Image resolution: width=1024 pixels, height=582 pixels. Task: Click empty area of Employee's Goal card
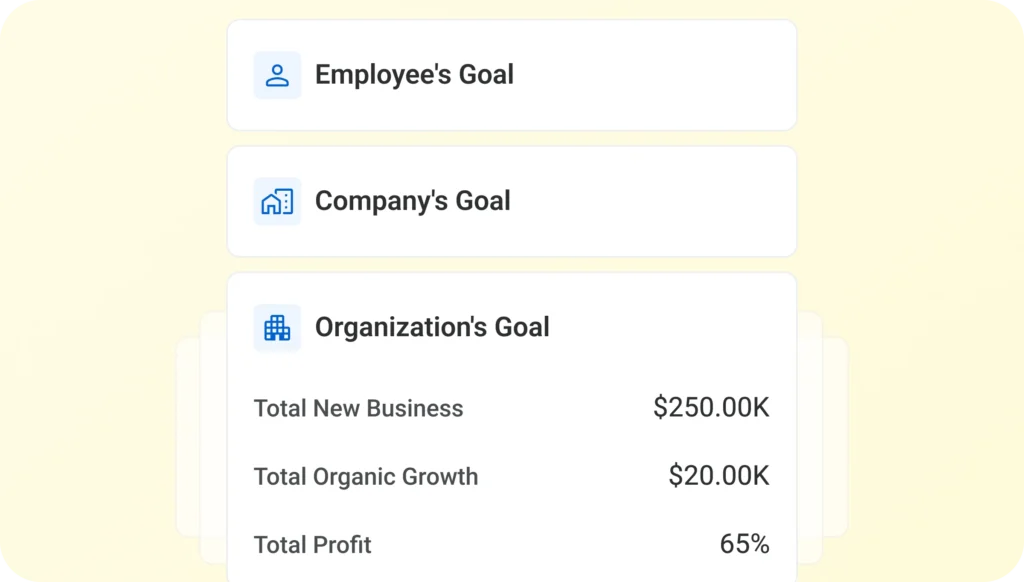click(x=653, y=75)
